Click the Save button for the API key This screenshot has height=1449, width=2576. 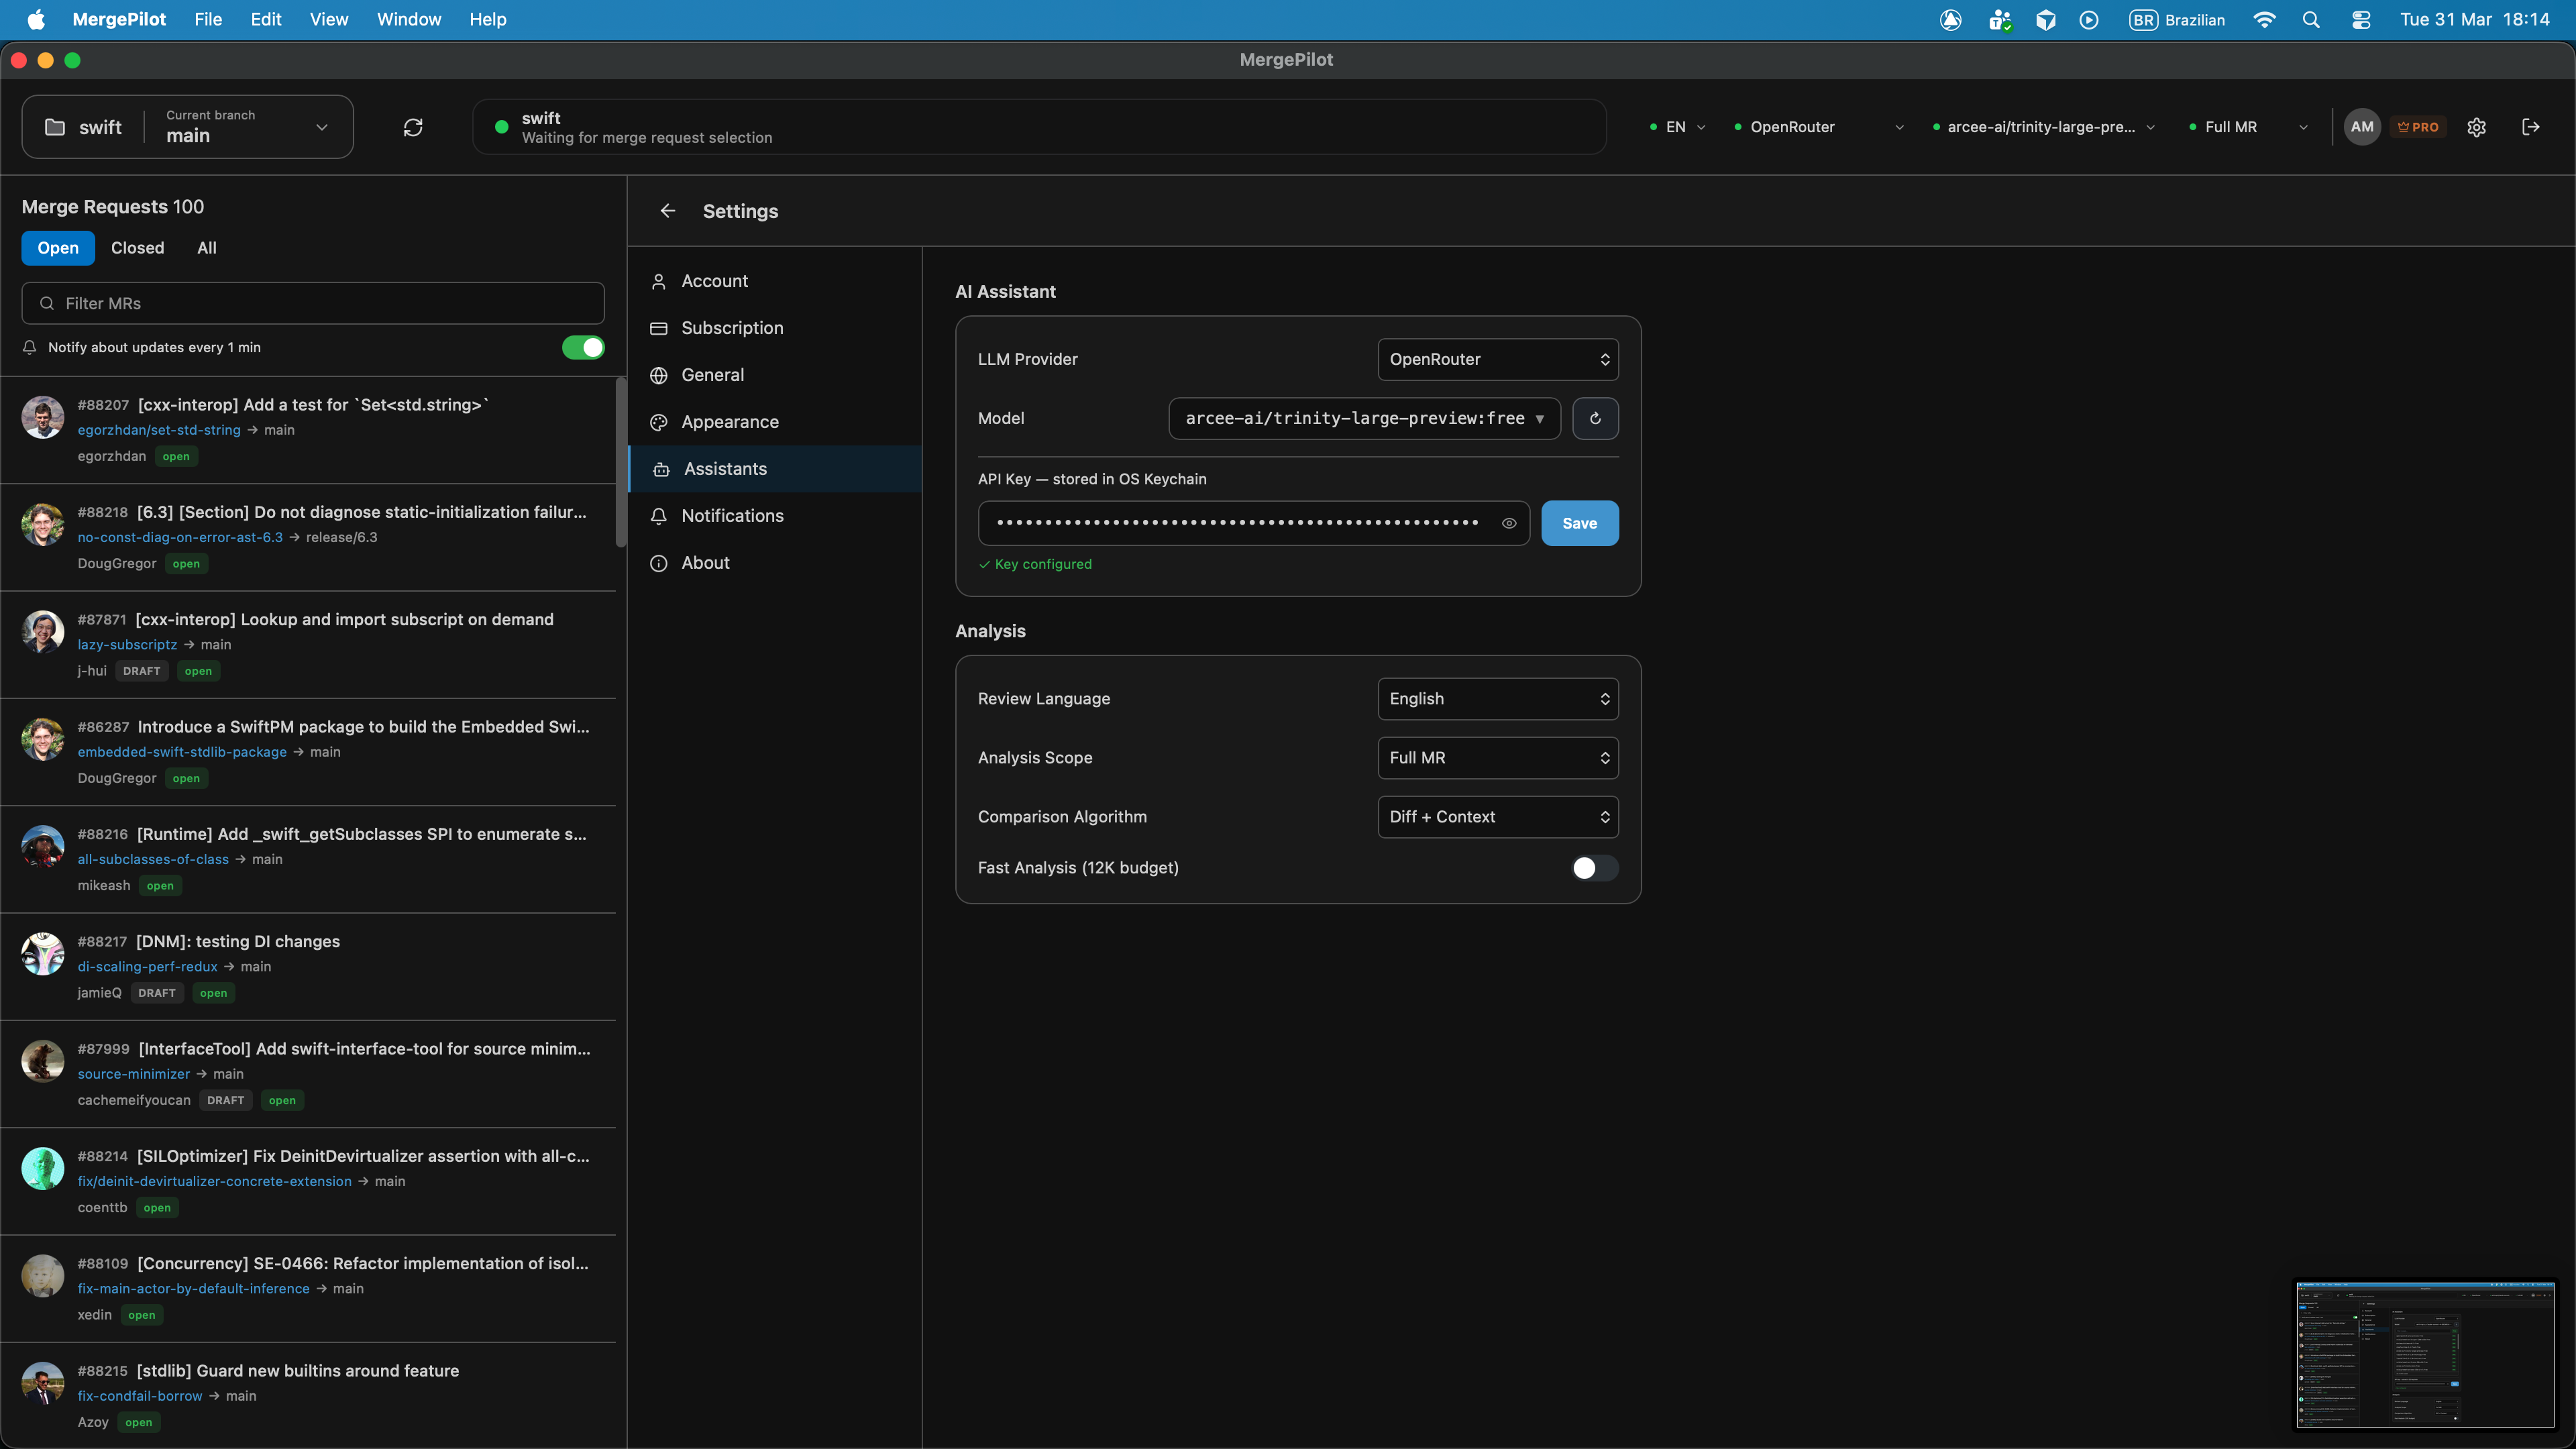1579,523
